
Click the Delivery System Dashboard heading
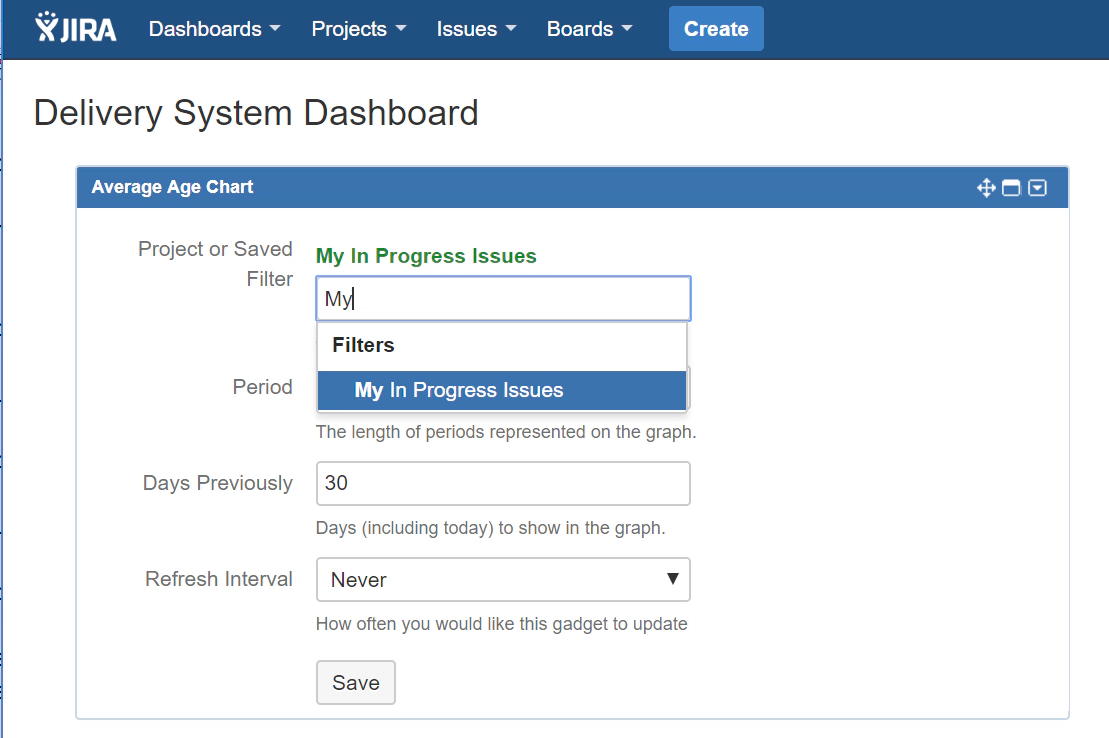(x=256, y=113)
